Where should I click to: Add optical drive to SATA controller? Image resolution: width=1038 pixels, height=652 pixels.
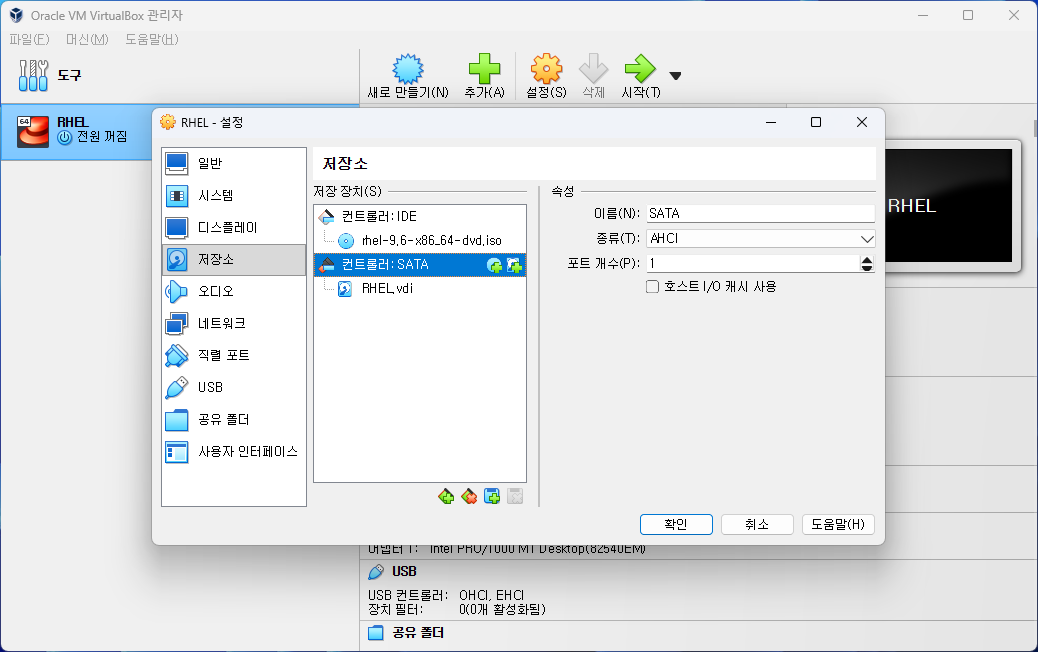coord(495,265)
